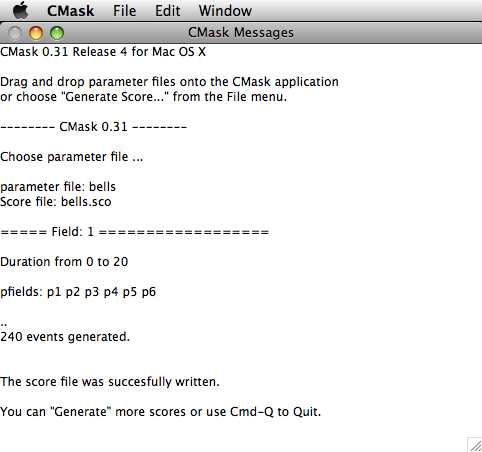The height and width of the screenshot is (452, 482).
Task: Open the CMask application menu
Action: 70,11
